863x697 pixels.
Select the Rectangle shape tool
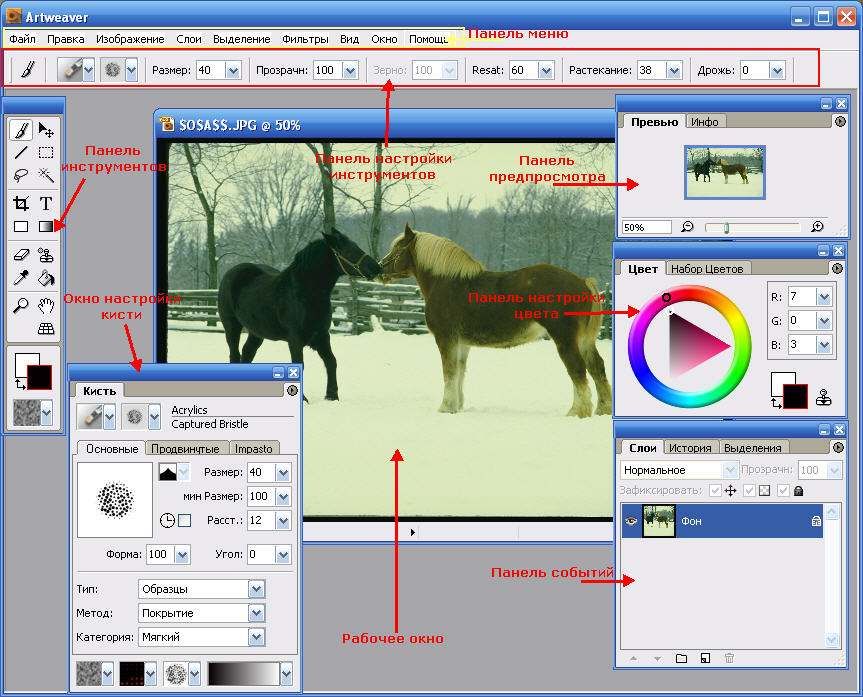pyautogui.click(x=21, y=226)
